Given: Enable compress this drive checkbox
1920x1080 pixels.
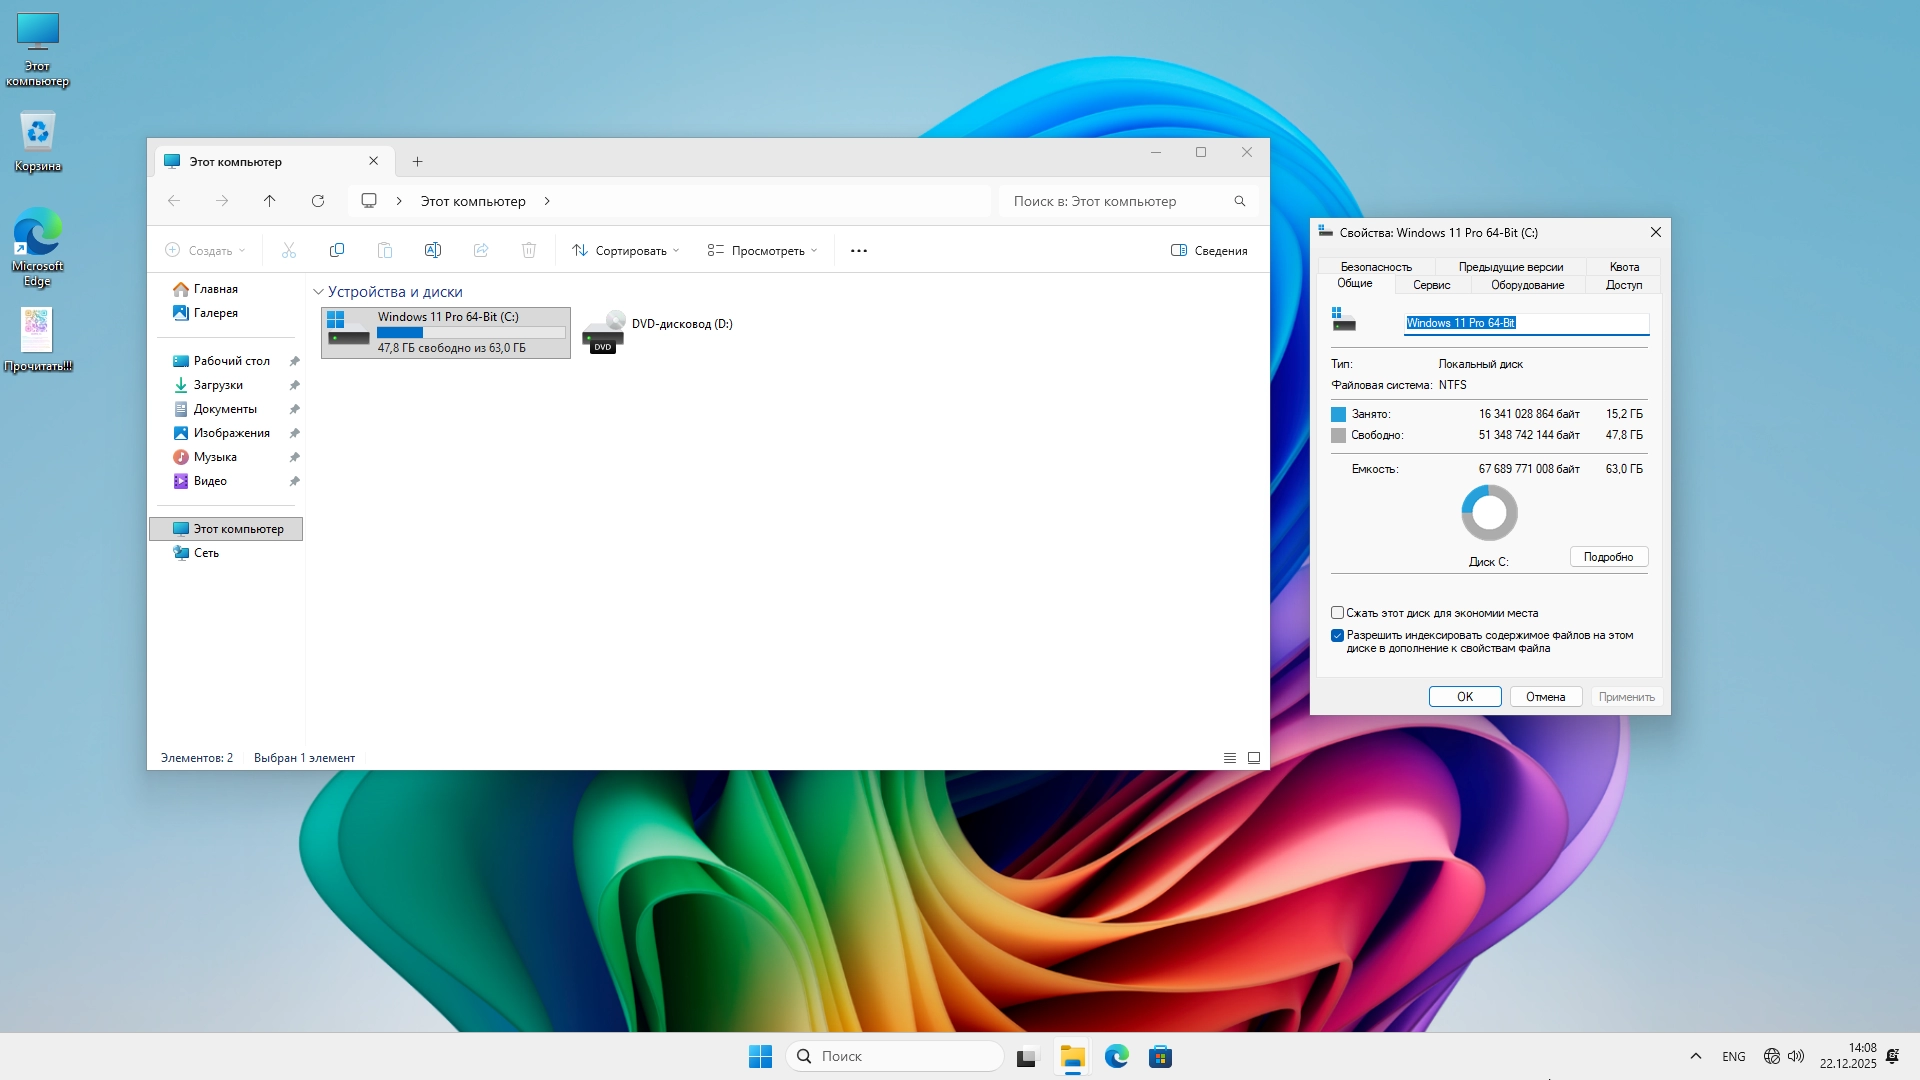Looking at the screenshot, I should pyautogui.click(x=1337, y=613).
